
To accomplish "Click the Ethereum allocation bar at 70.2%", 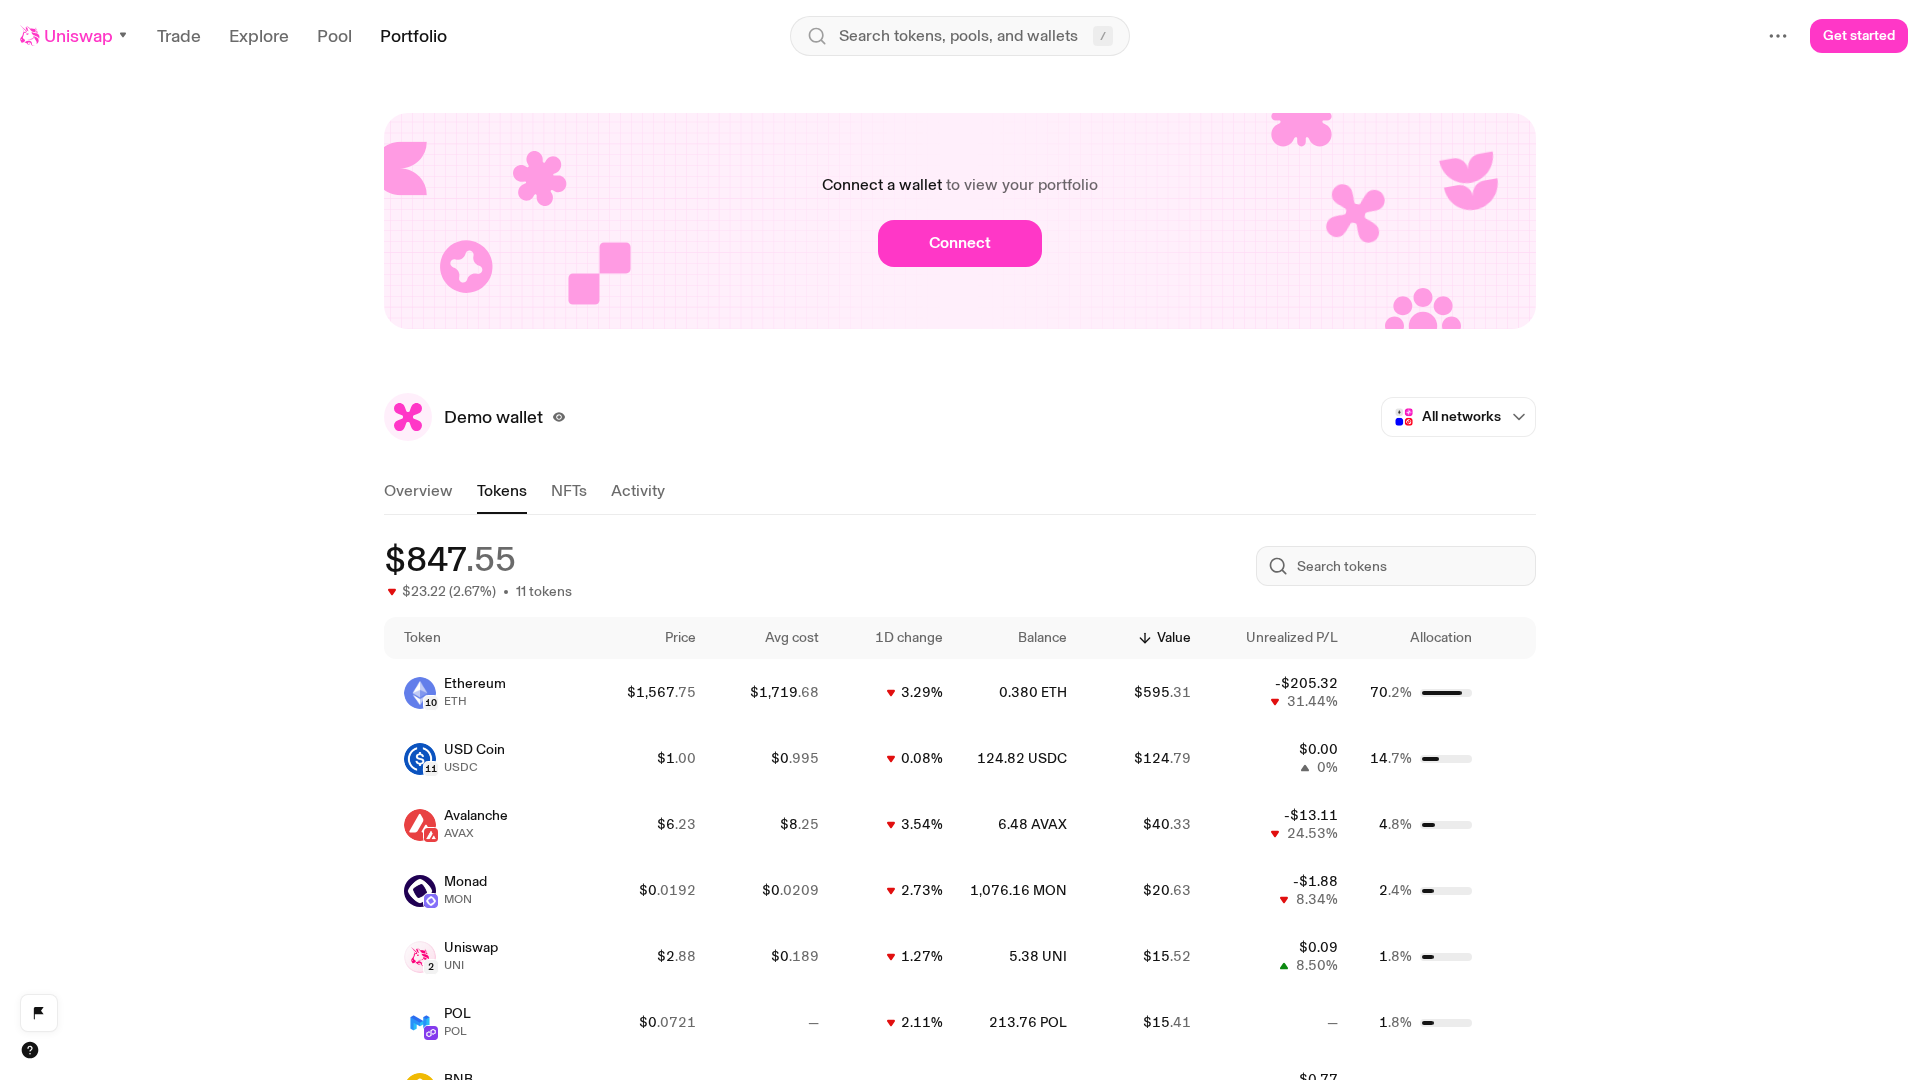I will click(1446, 693).
